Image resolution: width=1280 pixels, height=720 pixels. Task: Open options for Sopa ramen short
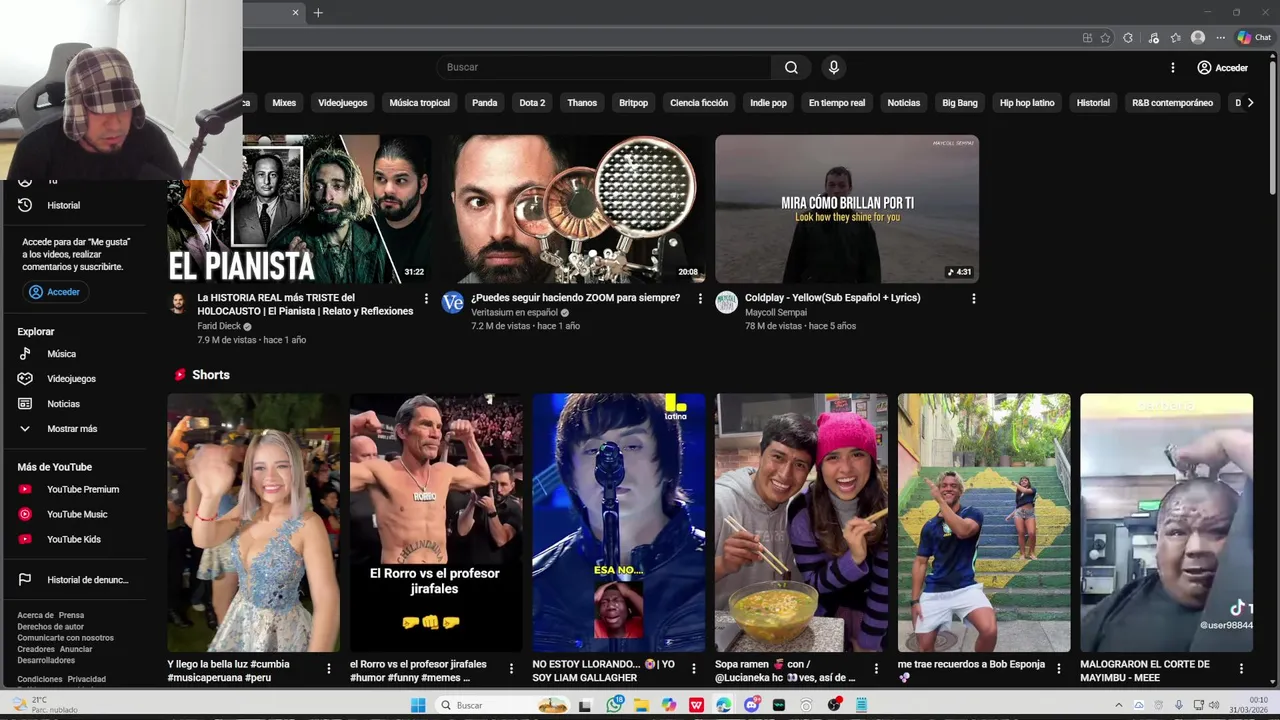877,668
